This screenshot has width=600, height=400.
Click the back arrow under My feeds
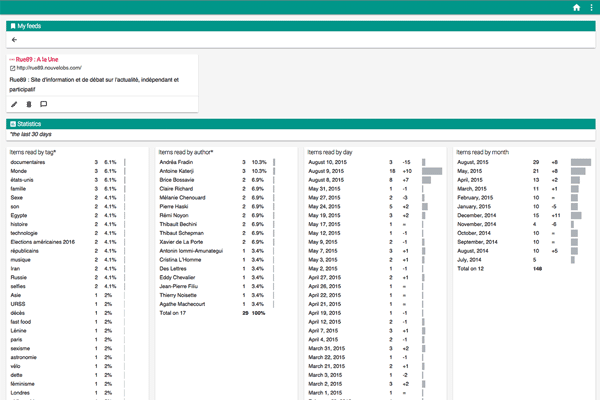point(15,40)
